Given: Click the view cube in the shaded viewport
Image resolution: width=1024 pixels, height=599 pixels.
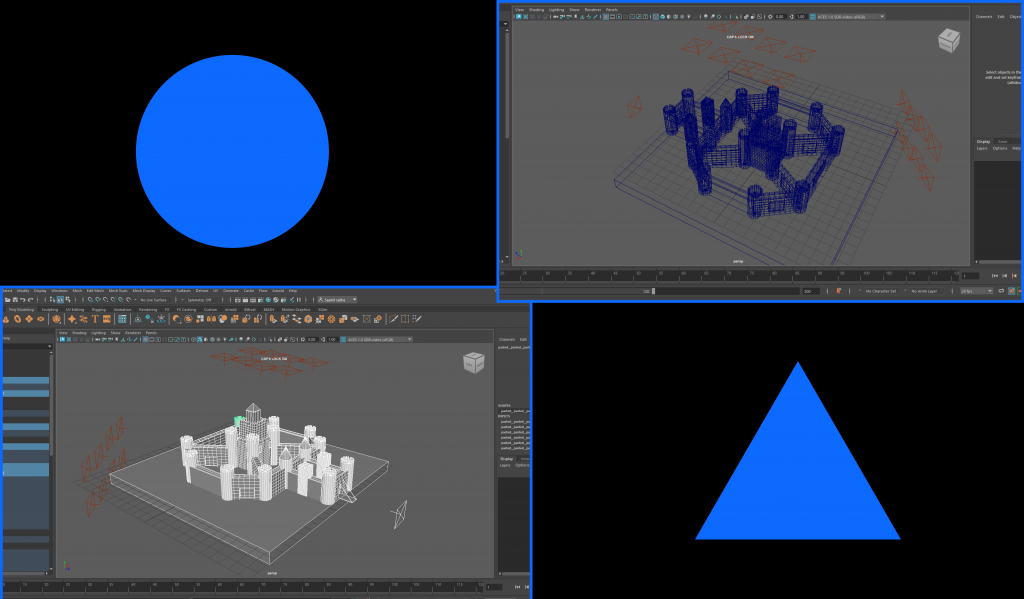Looking at the screenshot, I should [x=473, y=363].
